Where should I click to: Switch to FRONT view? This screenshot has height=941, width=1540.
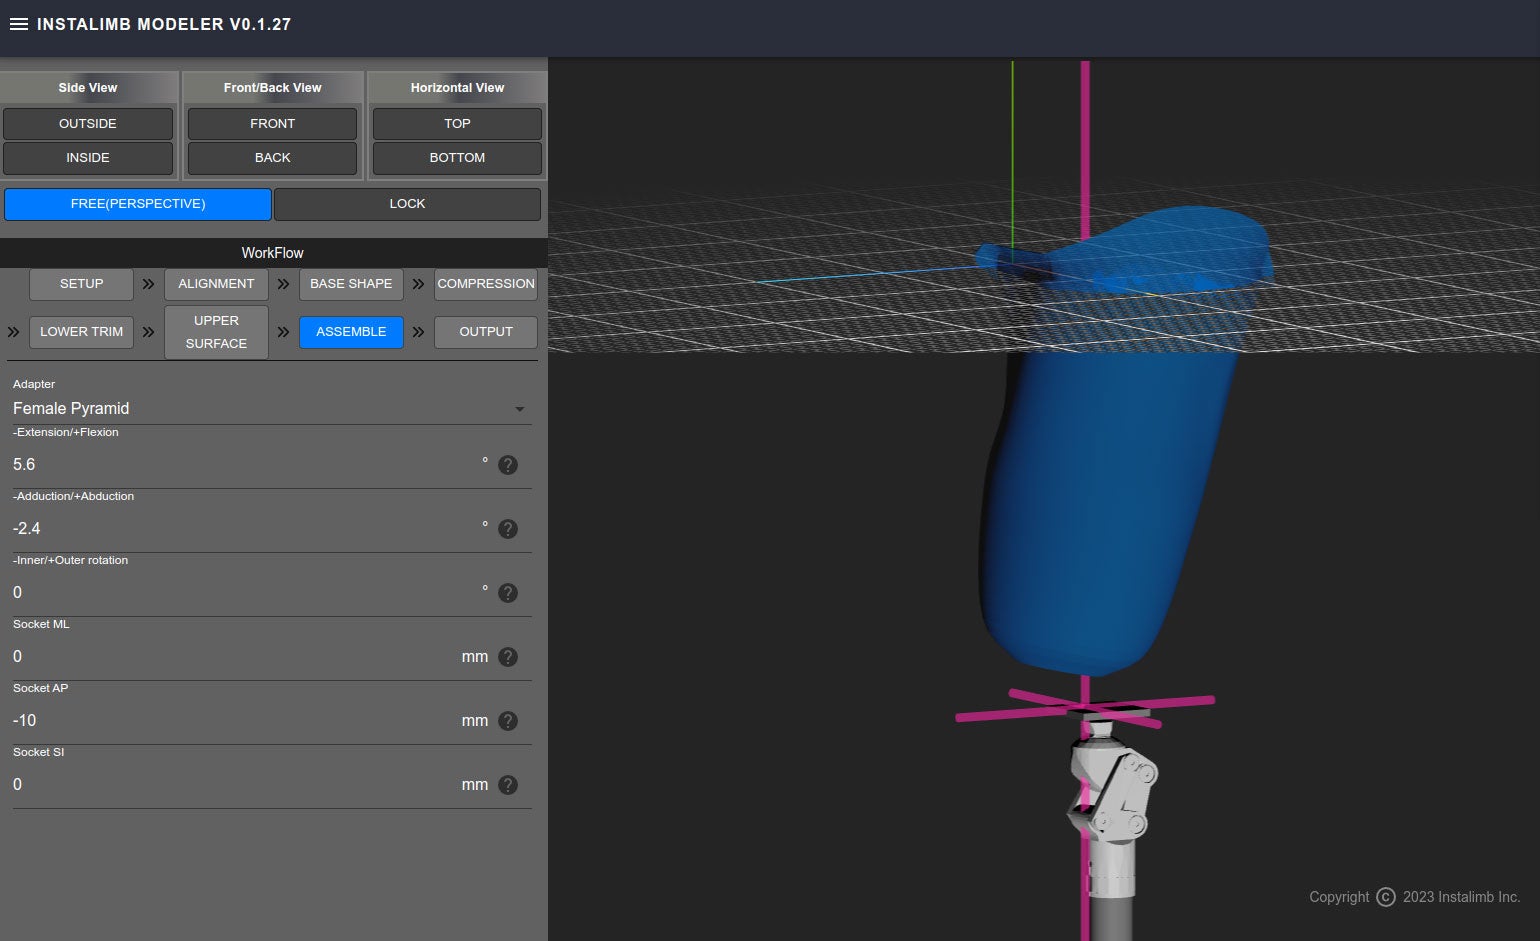272,124
